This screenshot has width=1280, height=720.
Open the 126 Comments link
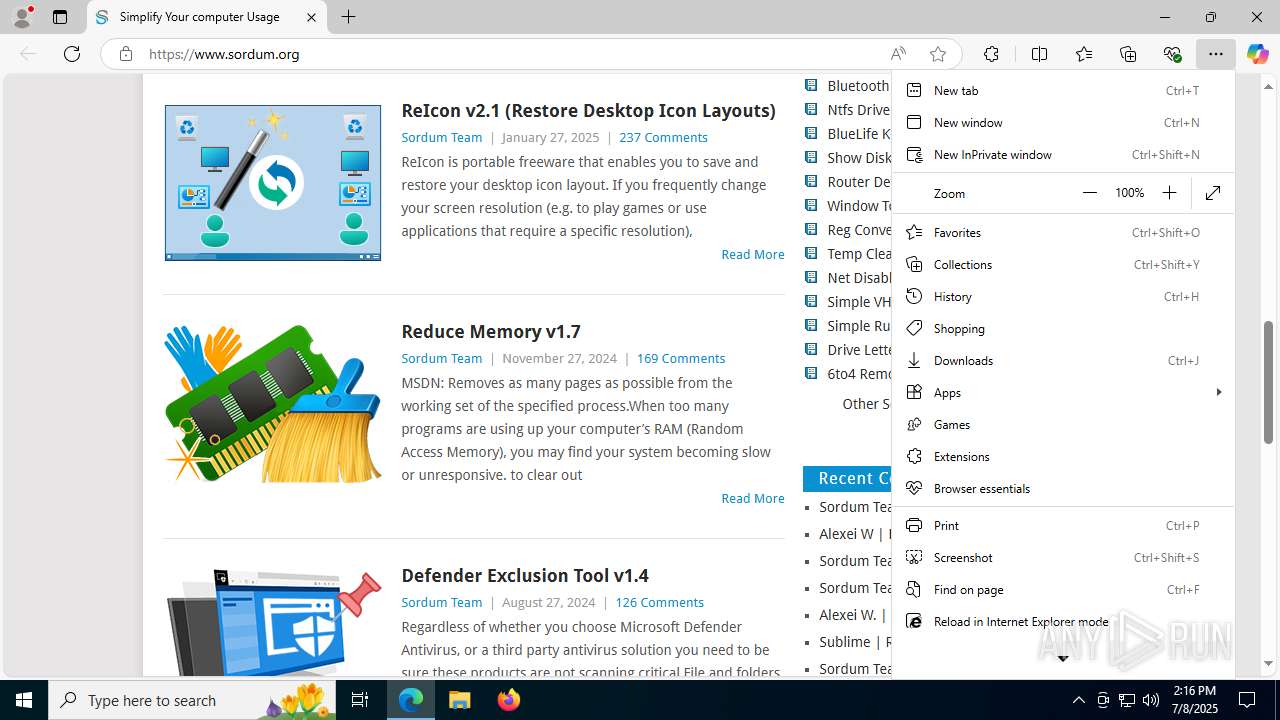pos(659,602)
